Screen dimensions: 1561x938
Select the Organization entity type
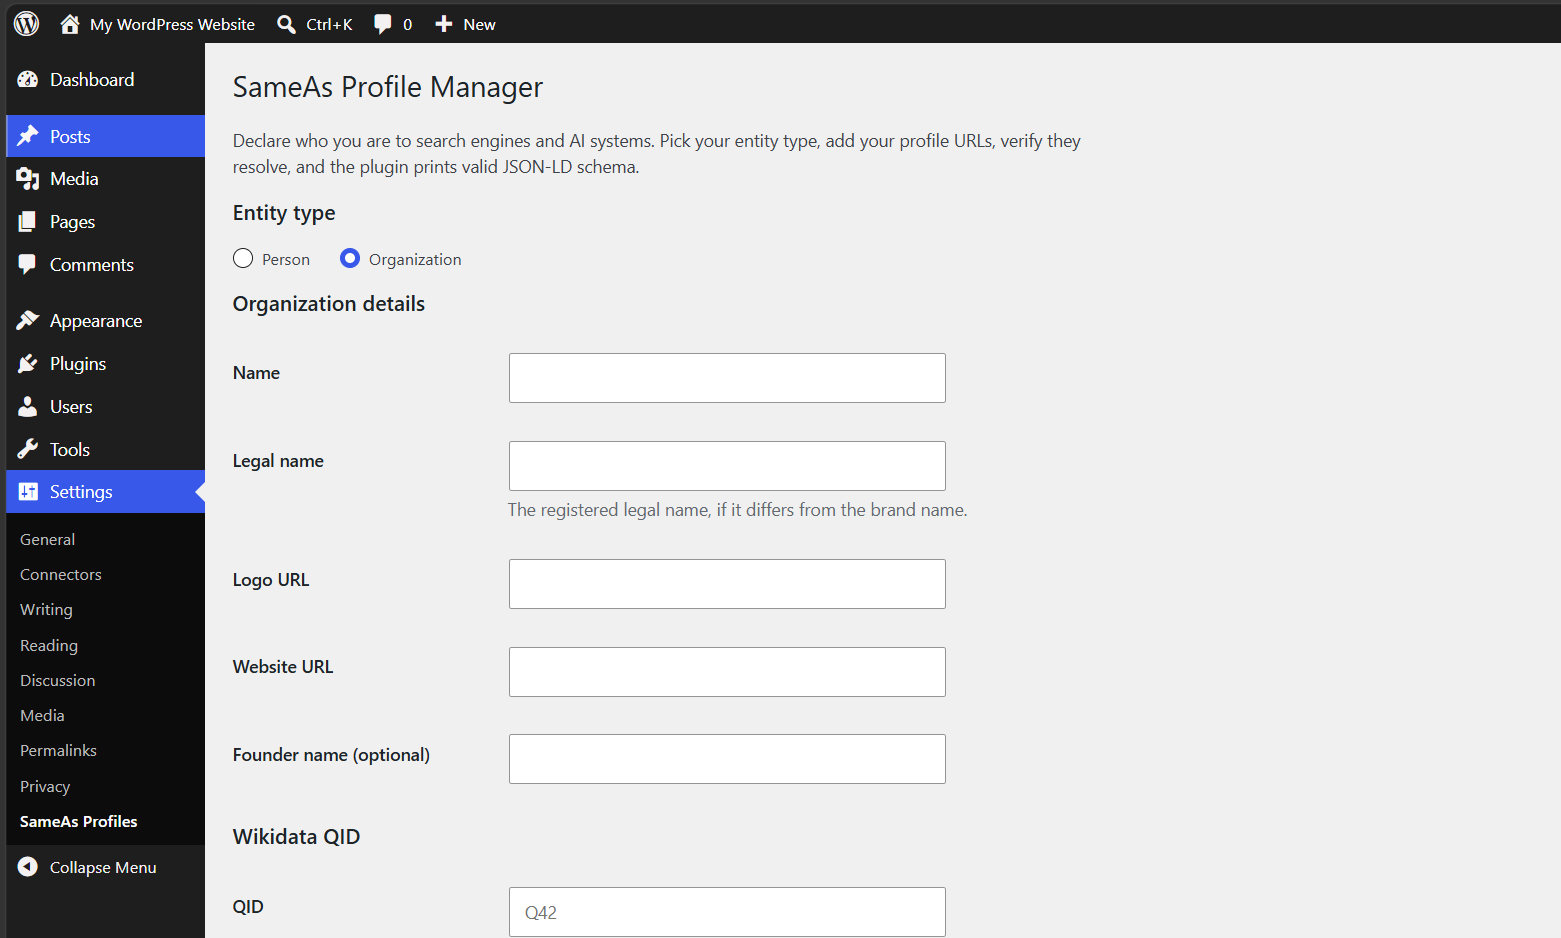coord(350,258)
